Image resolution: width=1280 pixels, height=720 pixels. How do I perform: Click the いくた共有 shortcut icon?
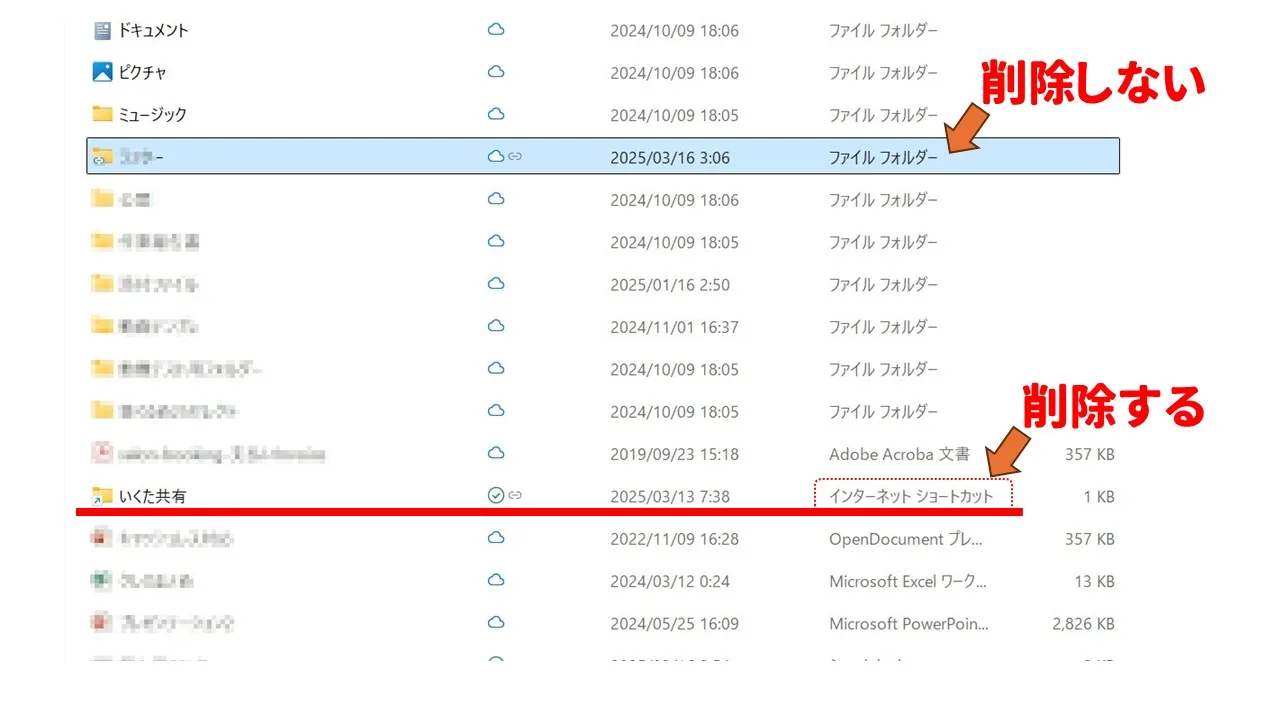102,496
